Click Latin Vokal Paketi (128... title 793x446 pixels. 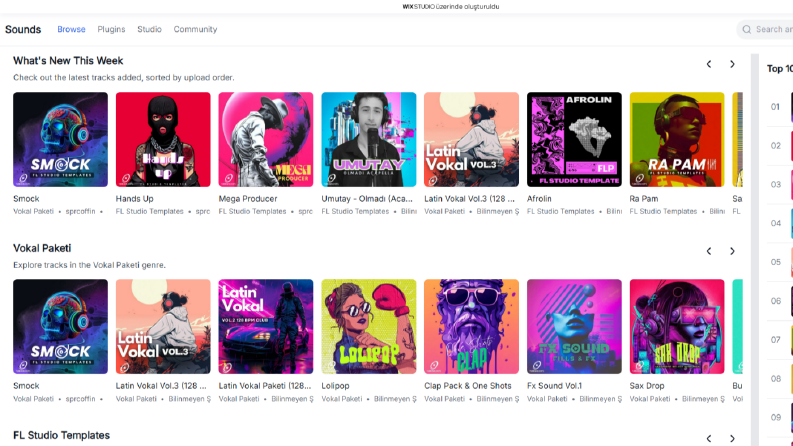(265, 386)
